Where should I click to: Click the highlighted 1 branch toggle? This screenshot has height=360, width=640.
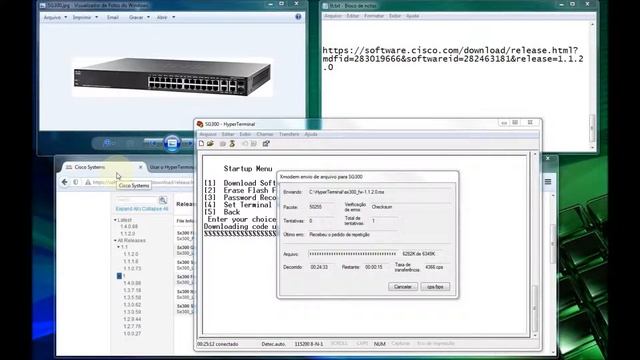pyautogui.click(x=119, y=276)
